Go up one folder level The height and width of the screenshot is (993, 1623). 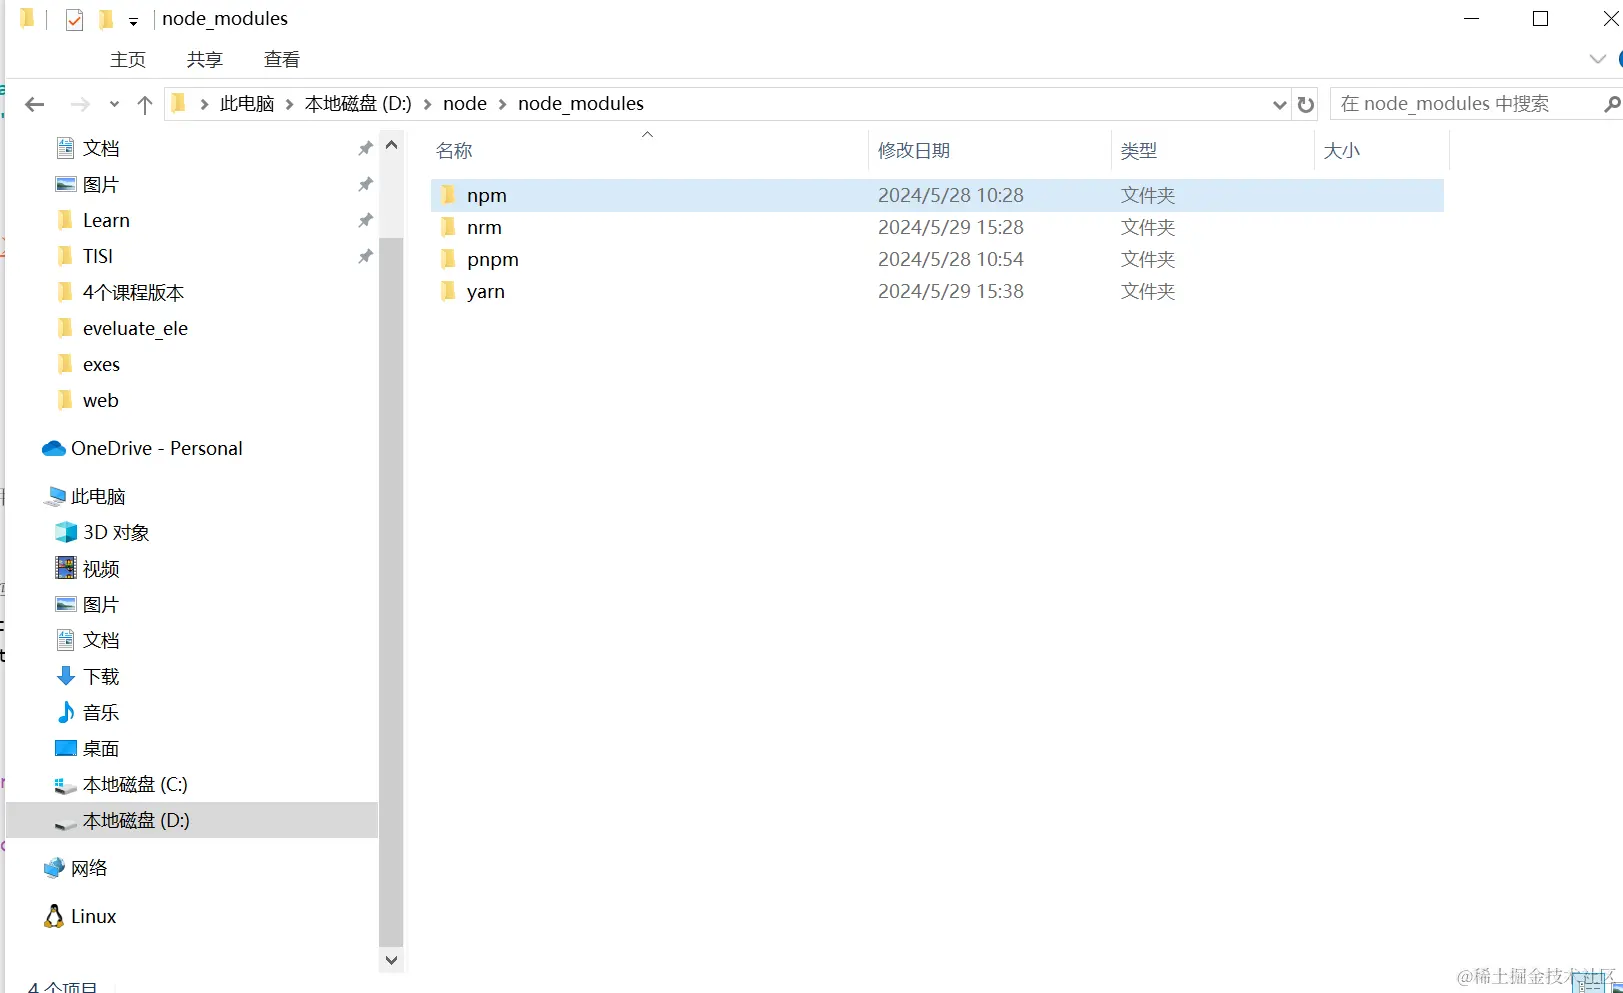coord(145,104)
